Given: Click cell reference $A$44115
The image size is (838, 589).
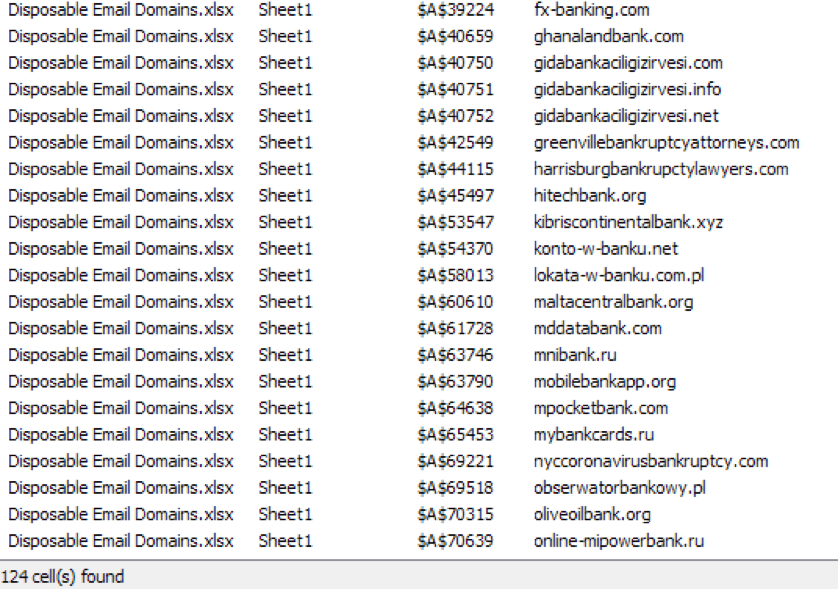Looking at the screenshot, I should click(455, 169).
